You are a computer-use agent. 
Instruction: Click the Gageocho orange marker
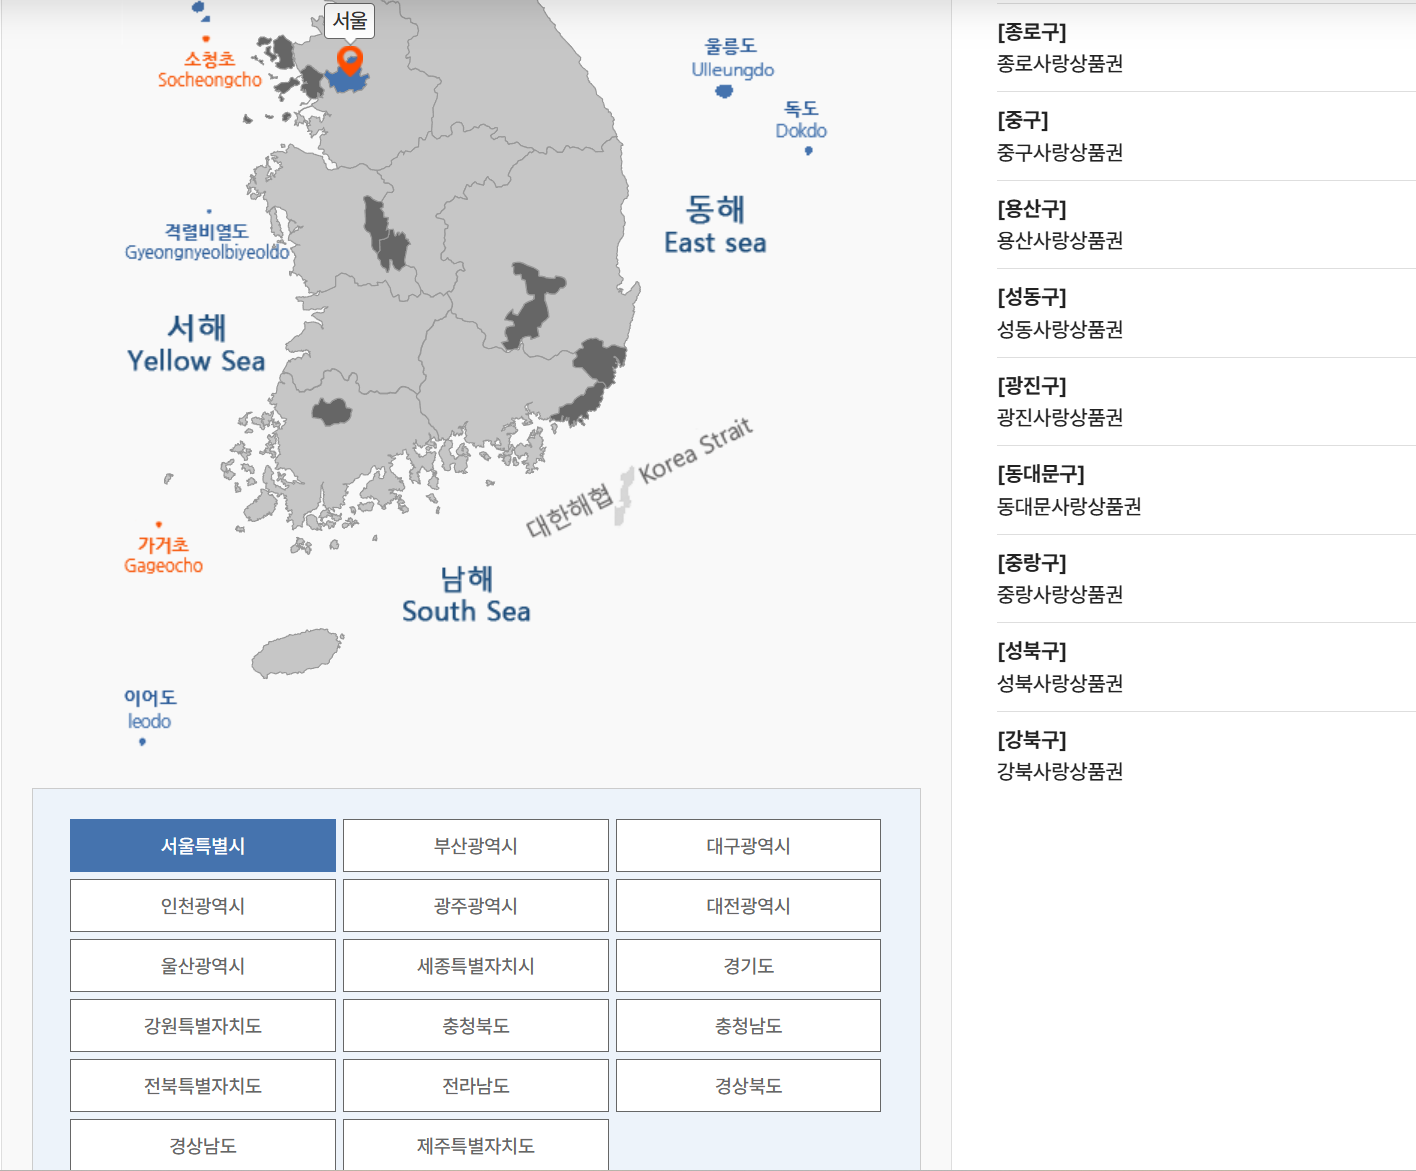click(160, 522)
